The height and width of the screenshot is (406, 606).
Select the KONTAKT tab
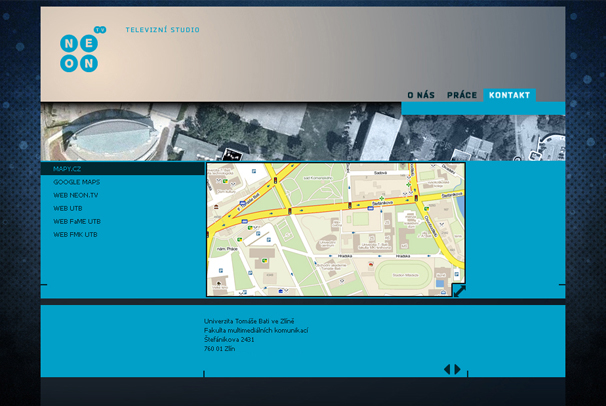point(509,95)
